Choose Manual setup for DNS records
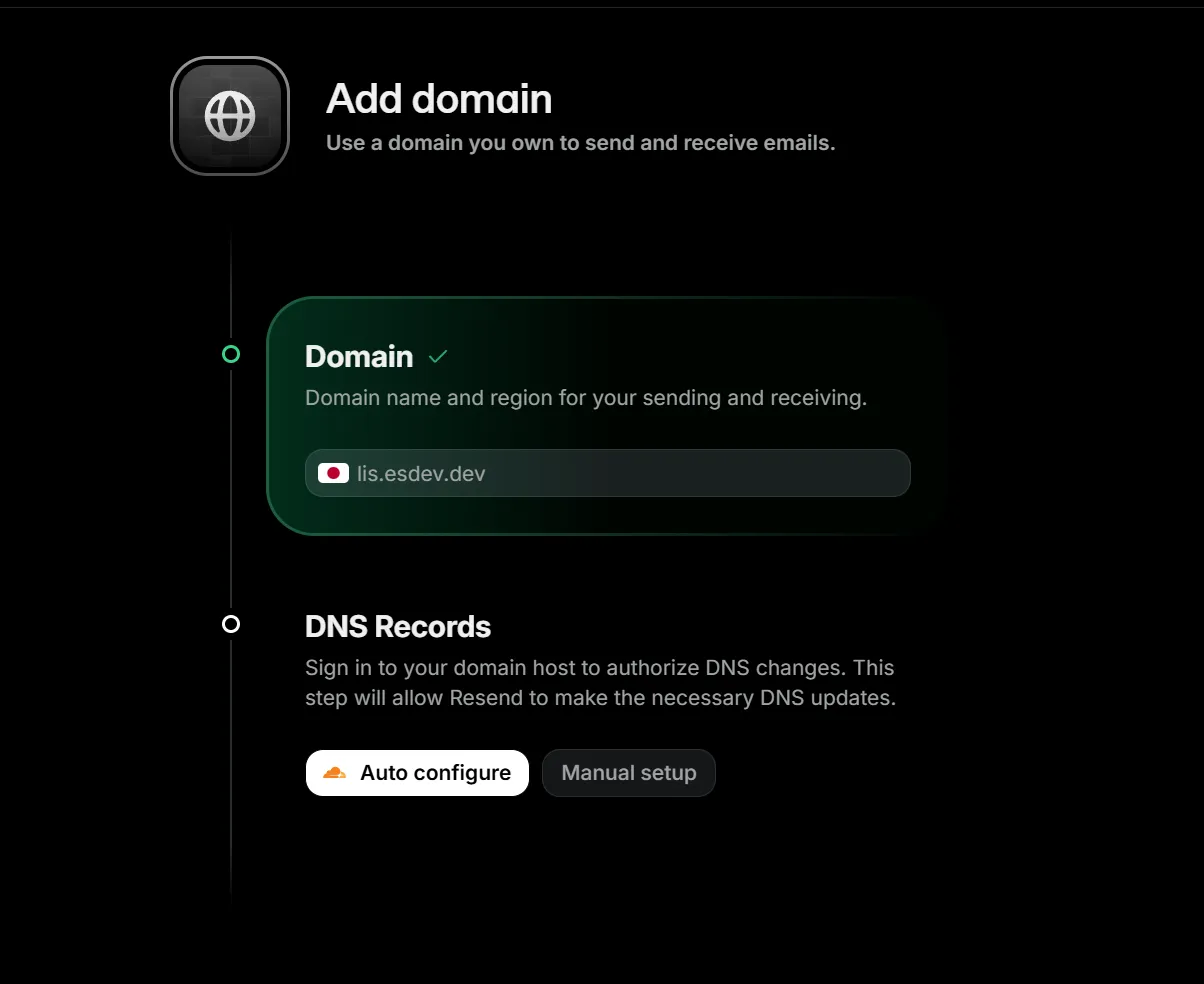1204x984 pixels. tap(629, 773)
